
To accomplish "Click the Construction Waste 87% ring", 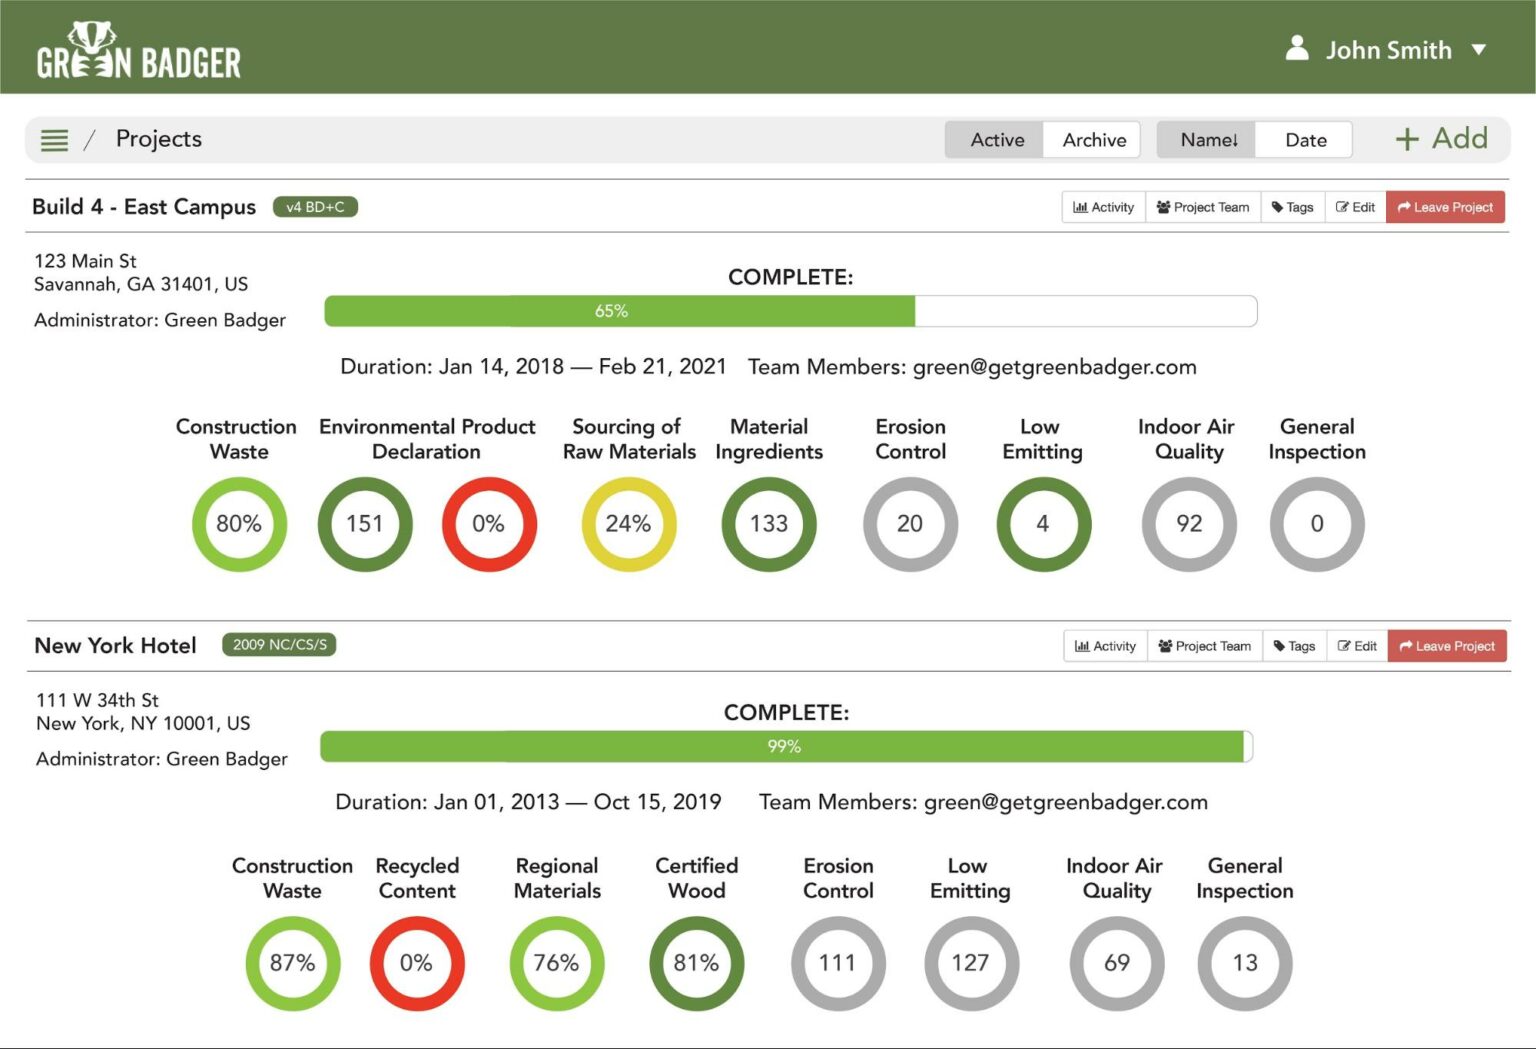I will 292,963.
